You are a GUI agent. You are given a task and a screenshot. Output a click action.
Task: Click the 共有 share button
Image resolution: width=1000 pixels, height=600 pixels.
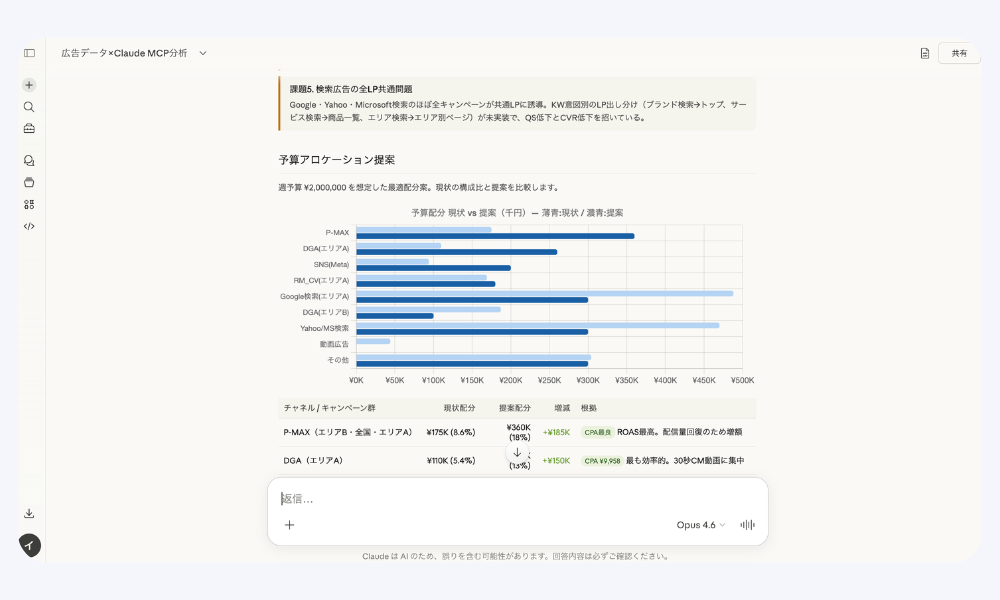click(959, 53)
